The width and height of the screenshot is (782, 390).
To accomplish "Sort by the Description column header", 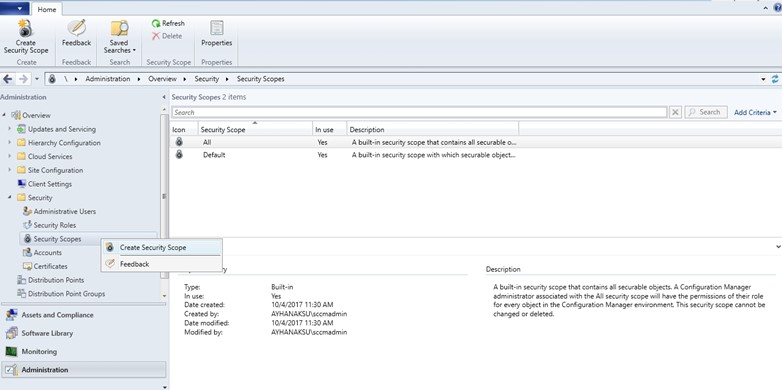I will click(x=433, y=129).
